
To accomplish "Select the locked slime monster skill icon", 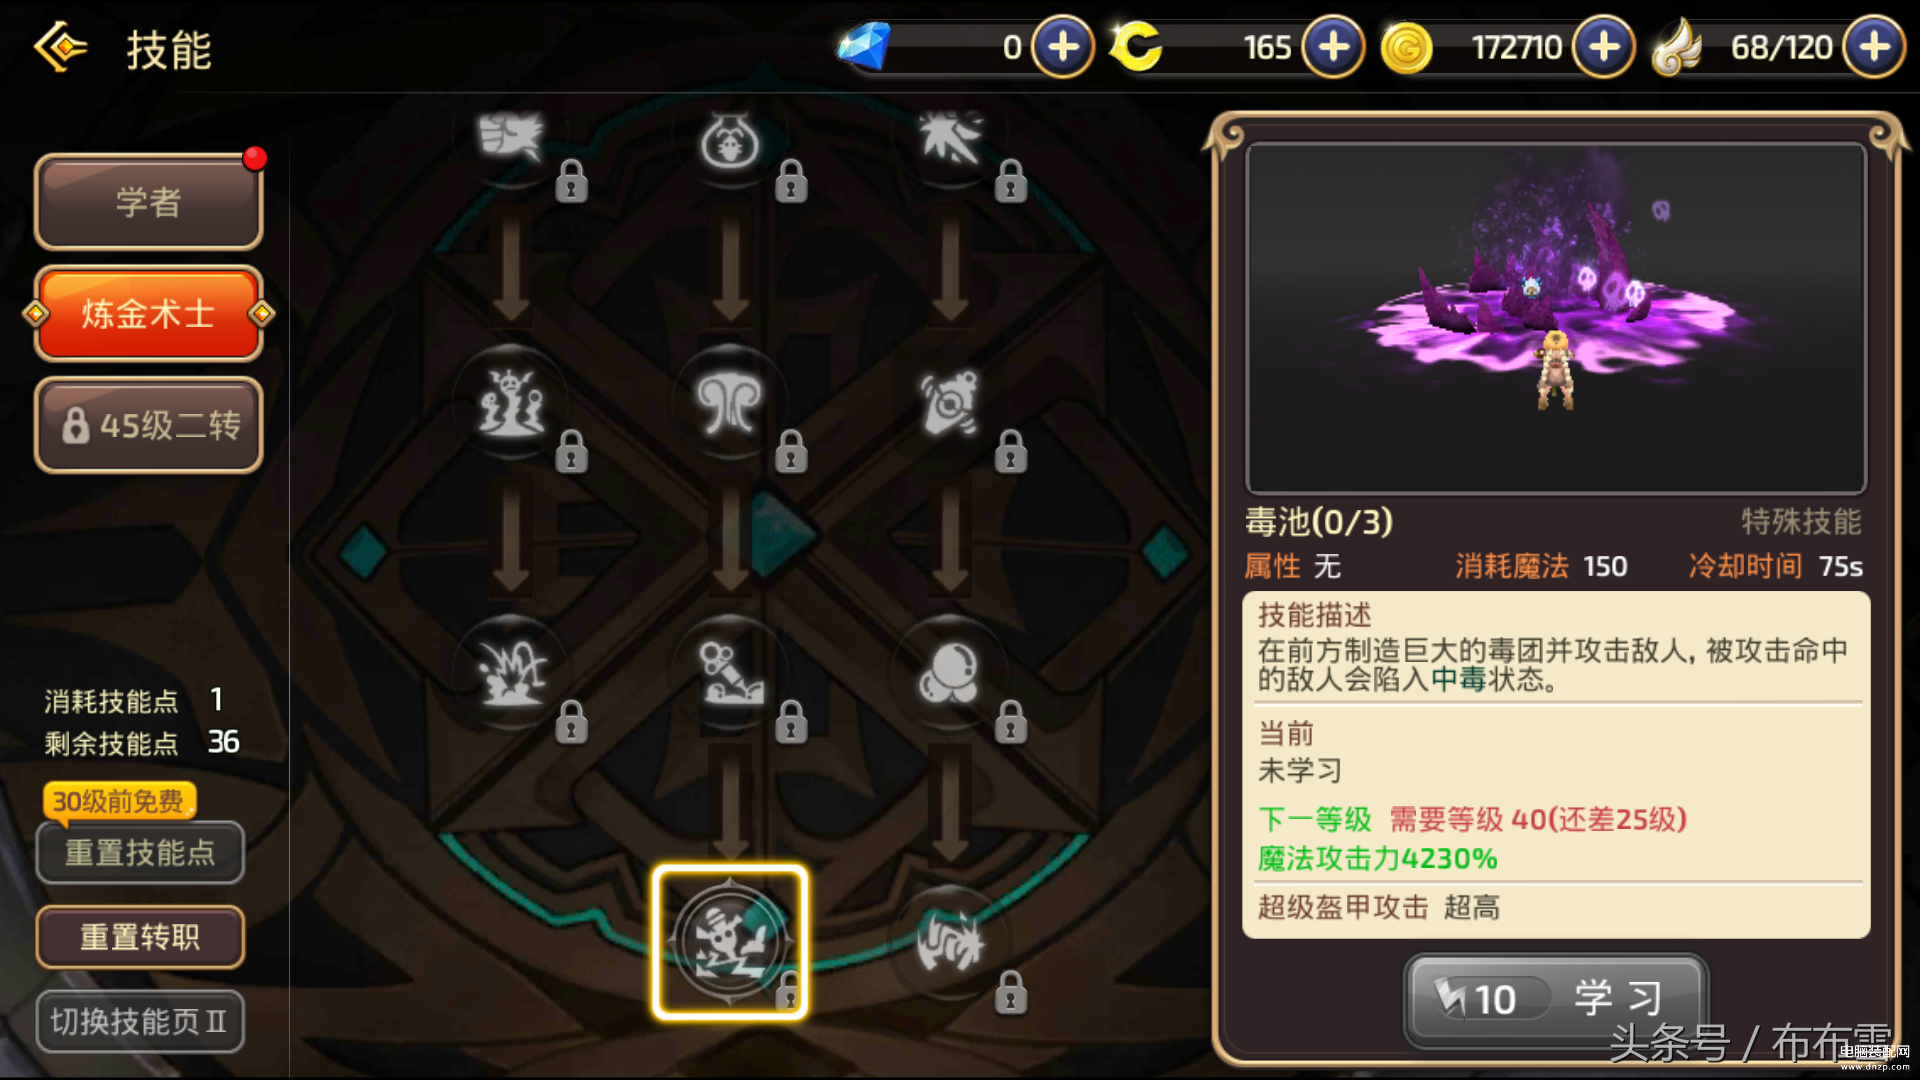I will 511,402.
